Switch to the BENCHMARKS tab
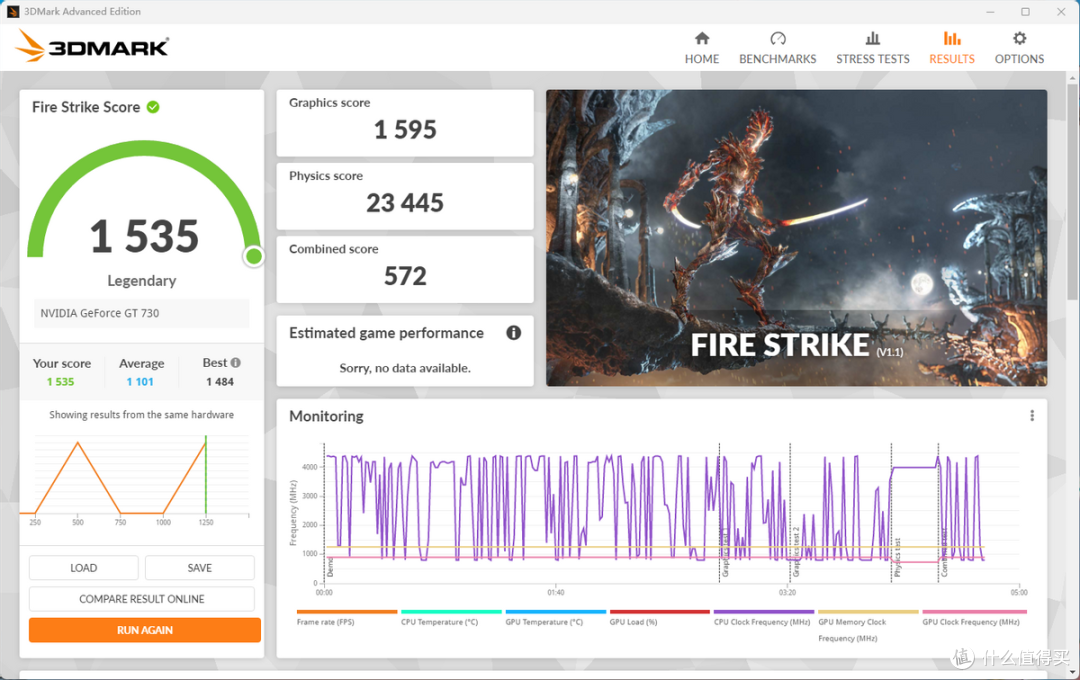1080x680 pixels. tap(777, 48)
